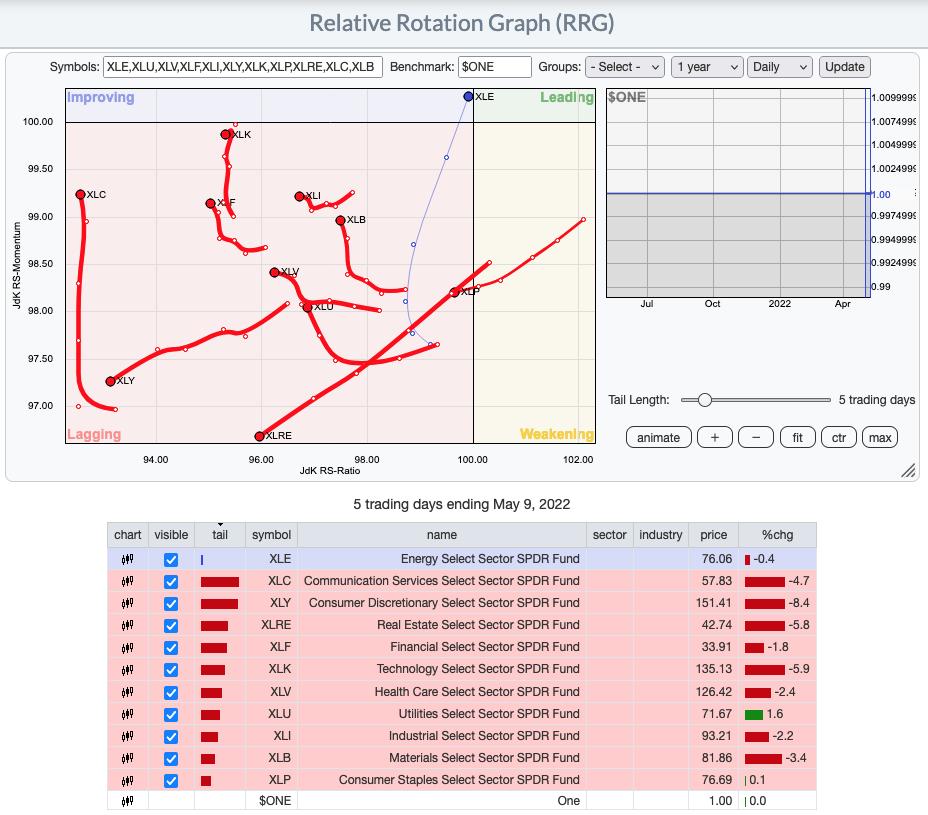The width and height of the screenshot is (928, 815).
Task: Click the fit button
Action: (x=797, y=437)
